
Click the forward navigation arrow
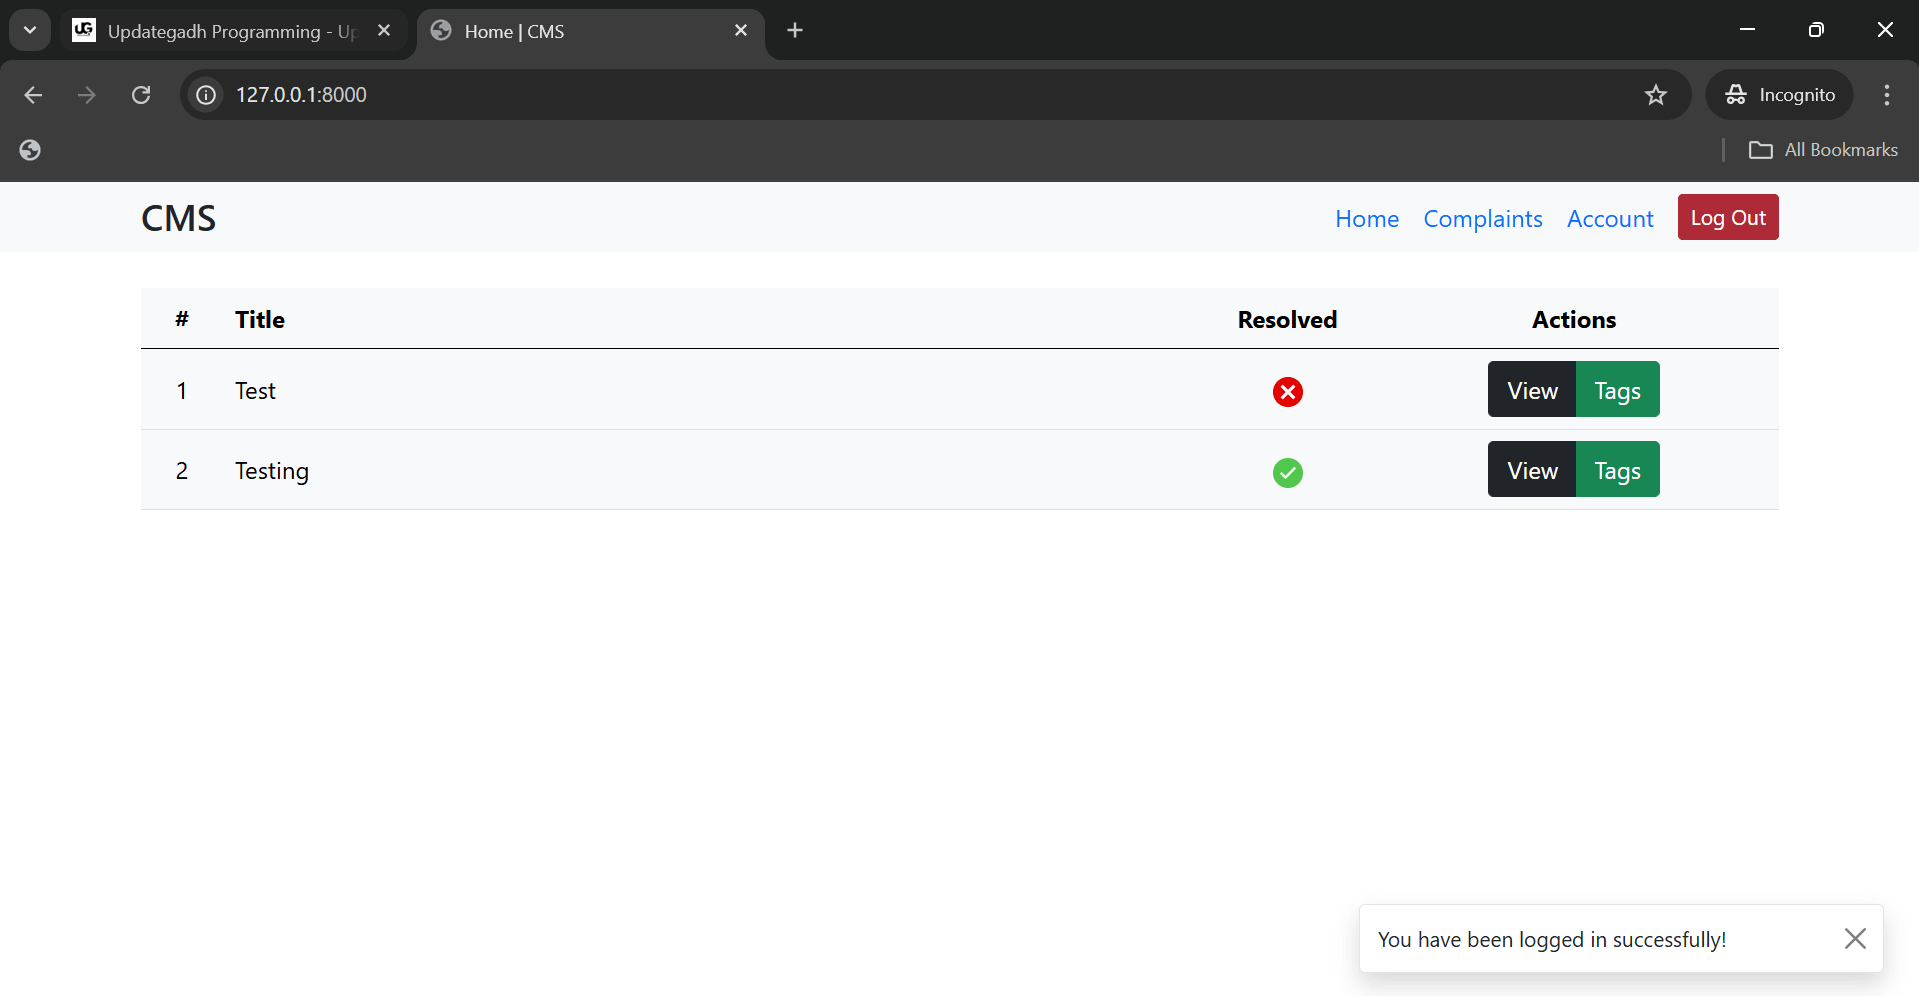pyautogui.click(x=87, y=95)
